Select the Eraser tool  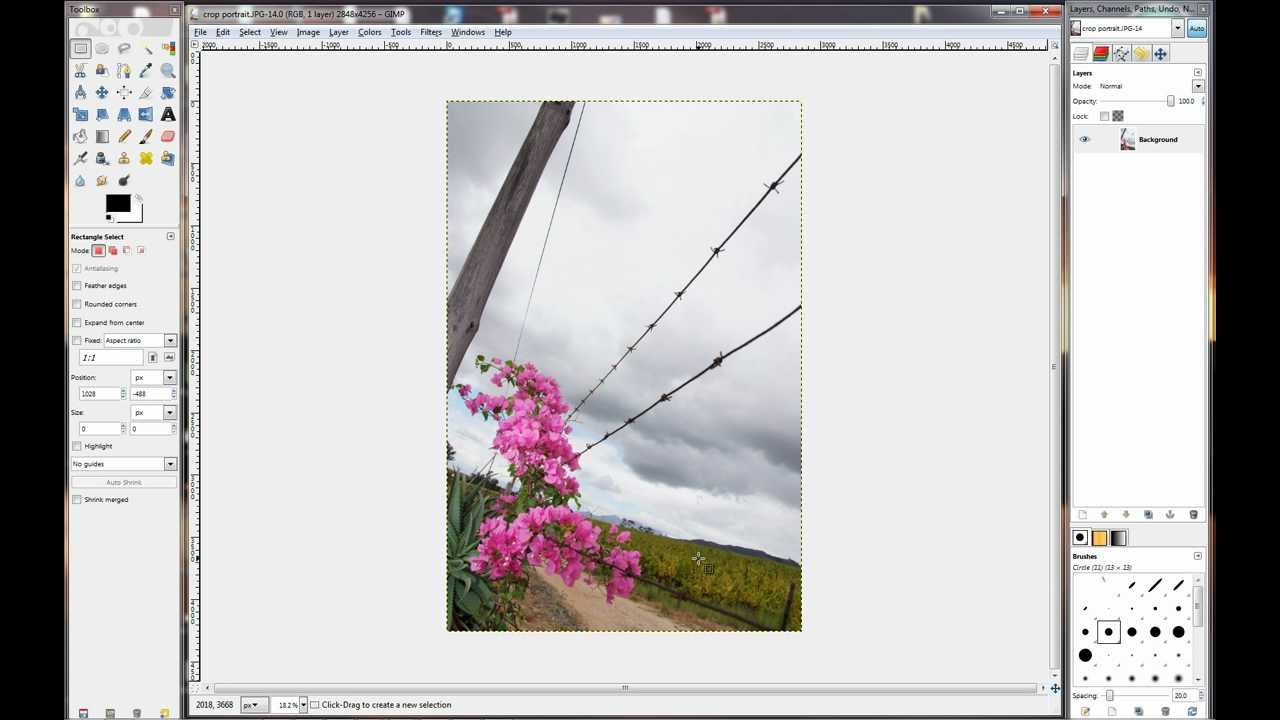pos(168,136)
